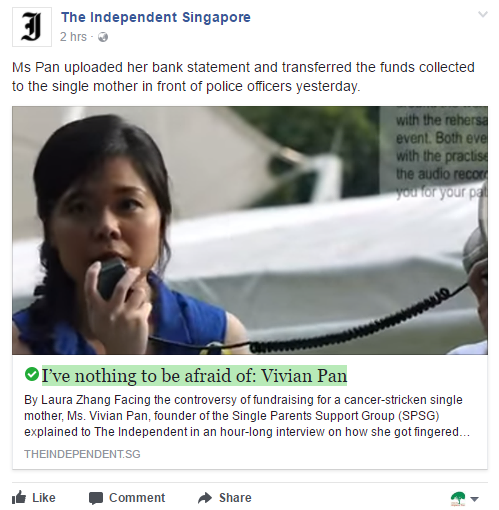This screenshot has width=499, height=510.
Task: Click the Comment button label
Action: click(x=137, y=498)
